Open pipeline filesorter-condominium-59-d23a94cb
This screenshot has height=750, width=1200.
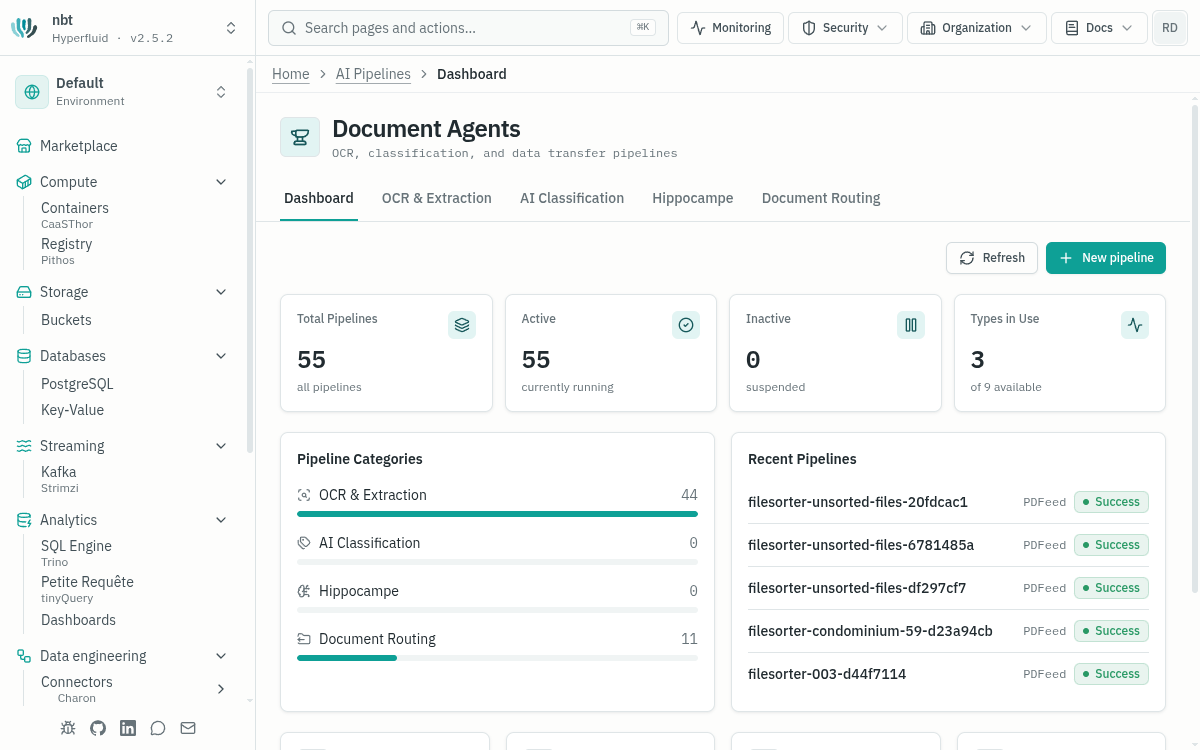pyautogui.click(x=870, y=631)
